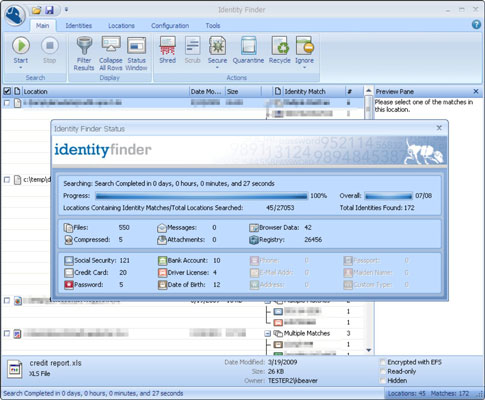
Task: Click the Overall progress bar
Action: coord(388,196)
